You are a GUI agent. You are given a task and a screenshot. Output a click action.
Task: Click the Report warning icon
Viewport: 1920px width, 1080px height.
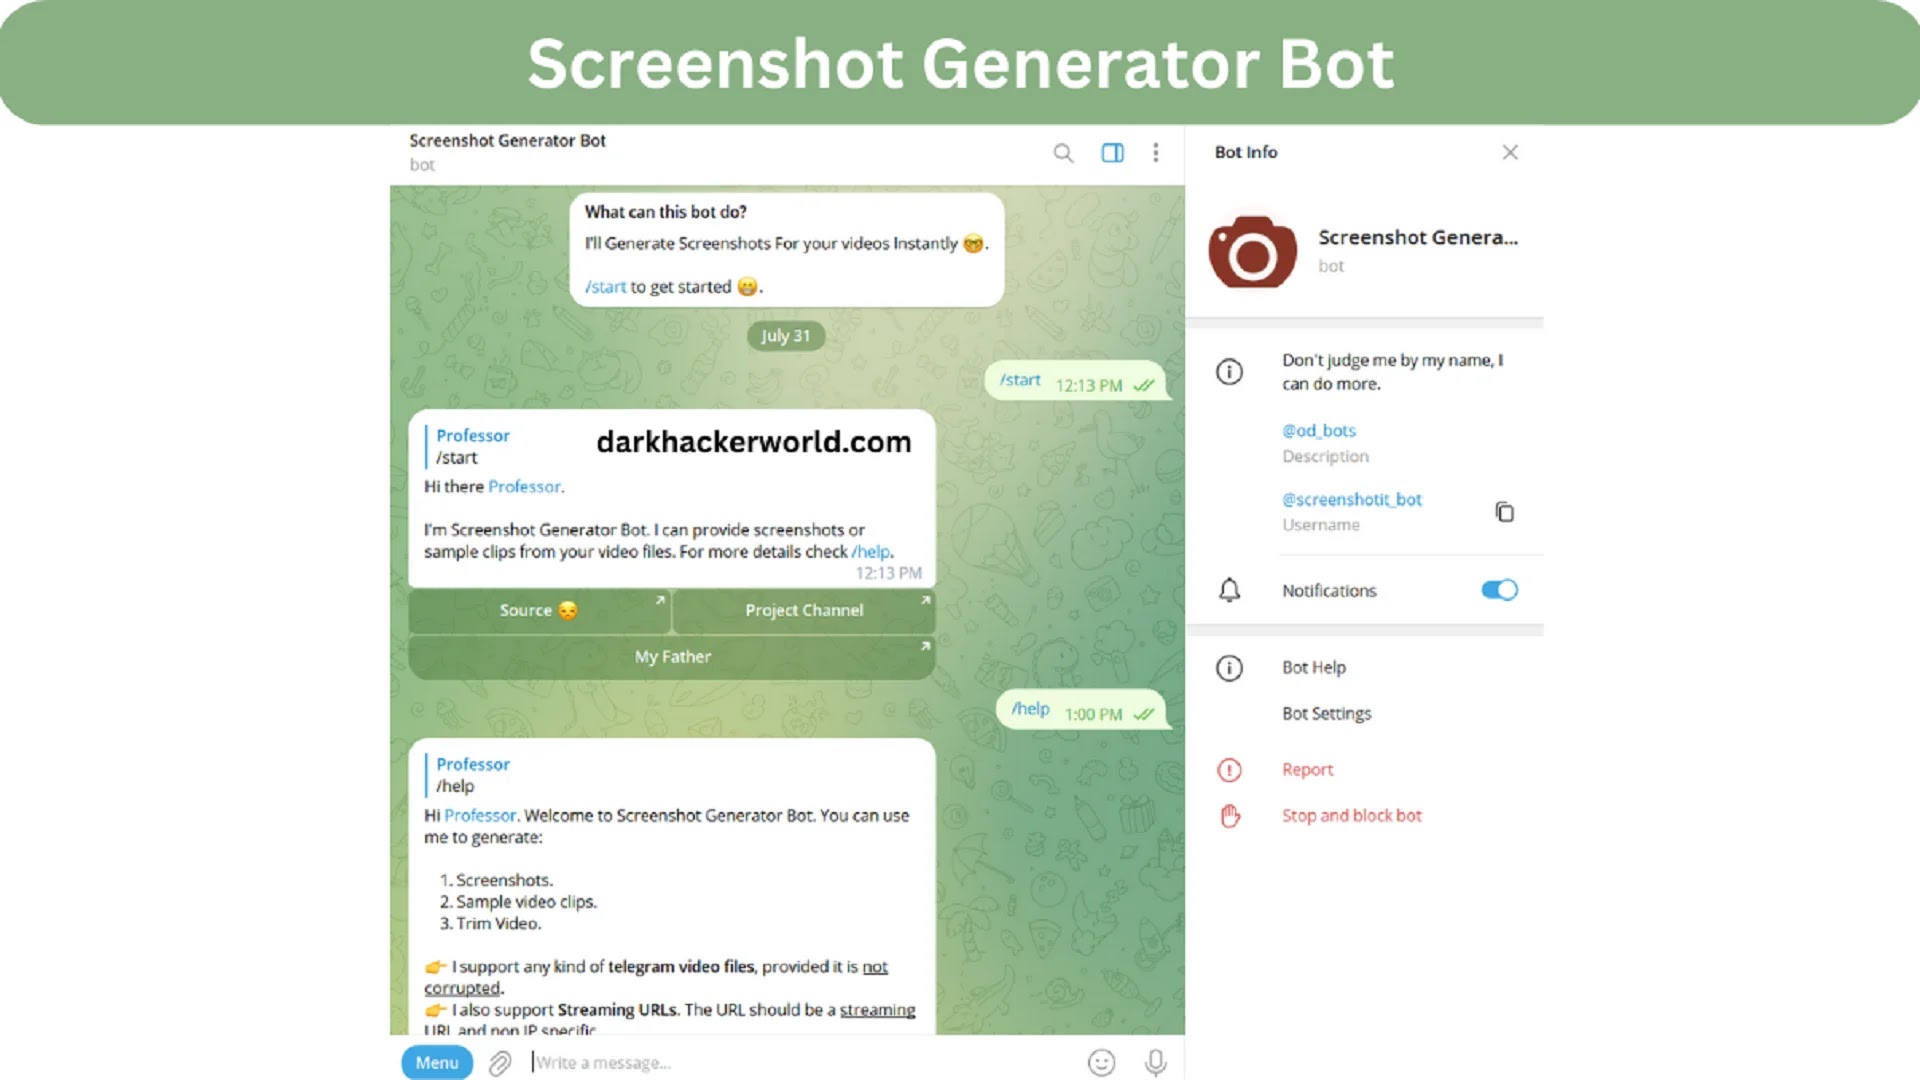[1230, 770]
